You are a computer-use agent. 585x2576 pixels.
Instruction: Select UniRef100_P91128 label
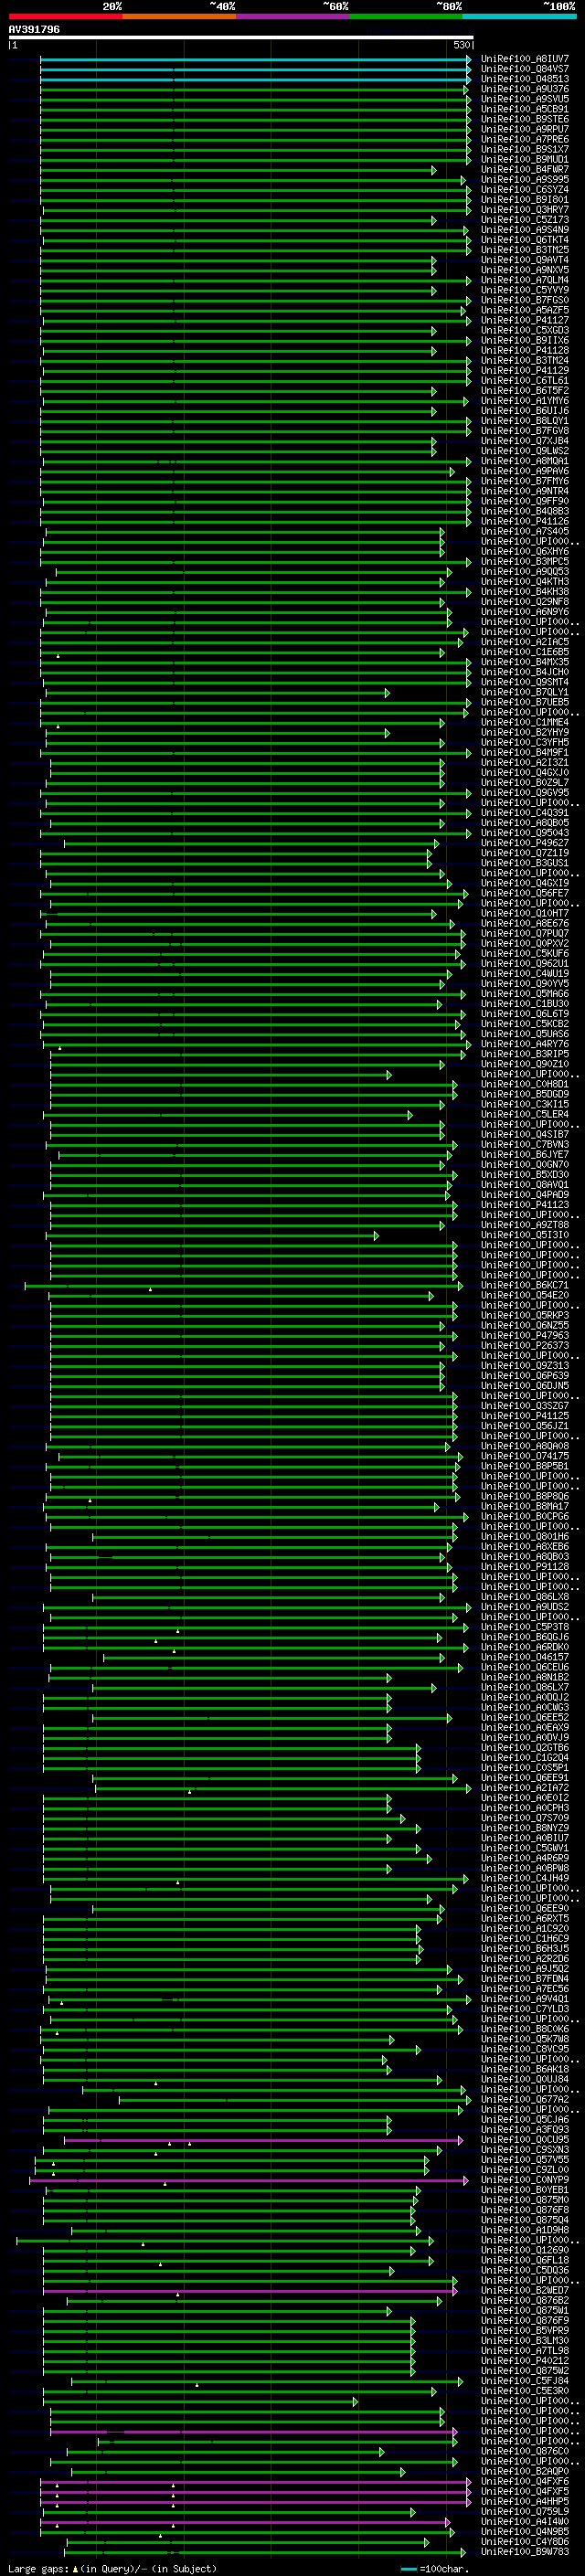[525, 1567]
